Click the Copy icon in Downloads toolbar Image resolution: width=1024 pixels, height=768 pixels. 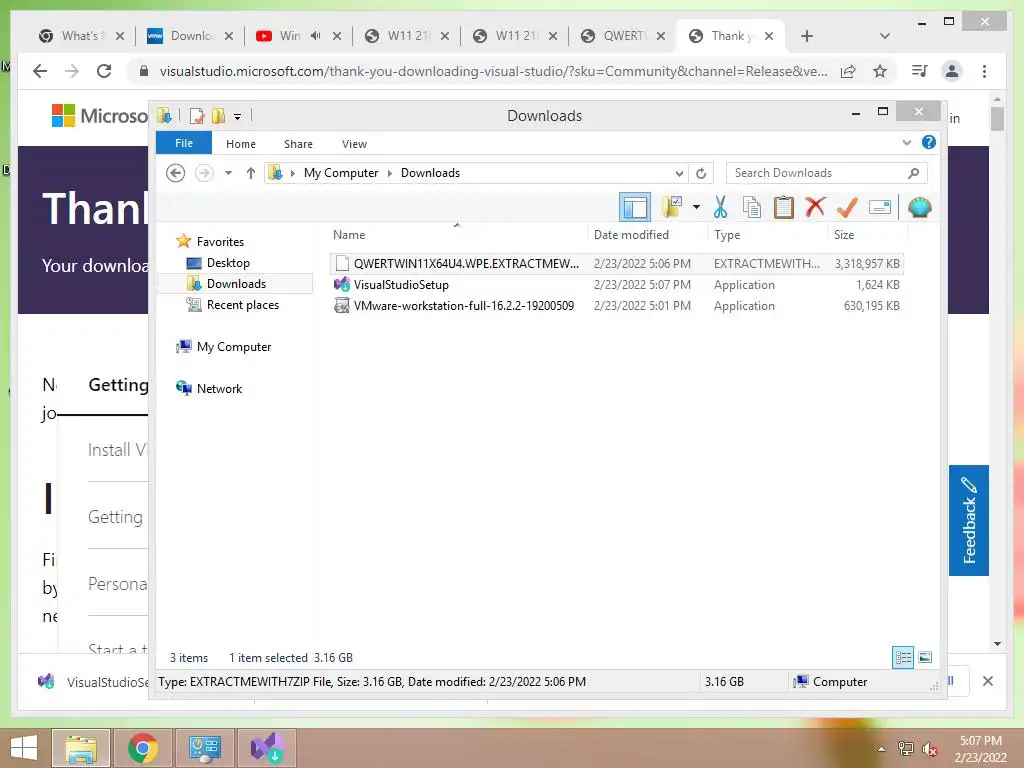[752, 208]
